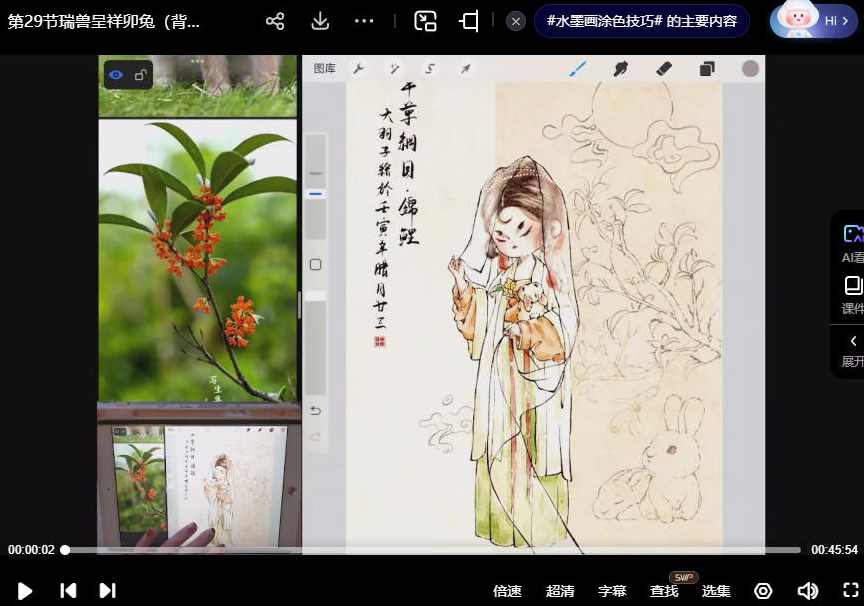Open the Procreate Gallery
The image size is (864, 606).
[x=322, y=68]
